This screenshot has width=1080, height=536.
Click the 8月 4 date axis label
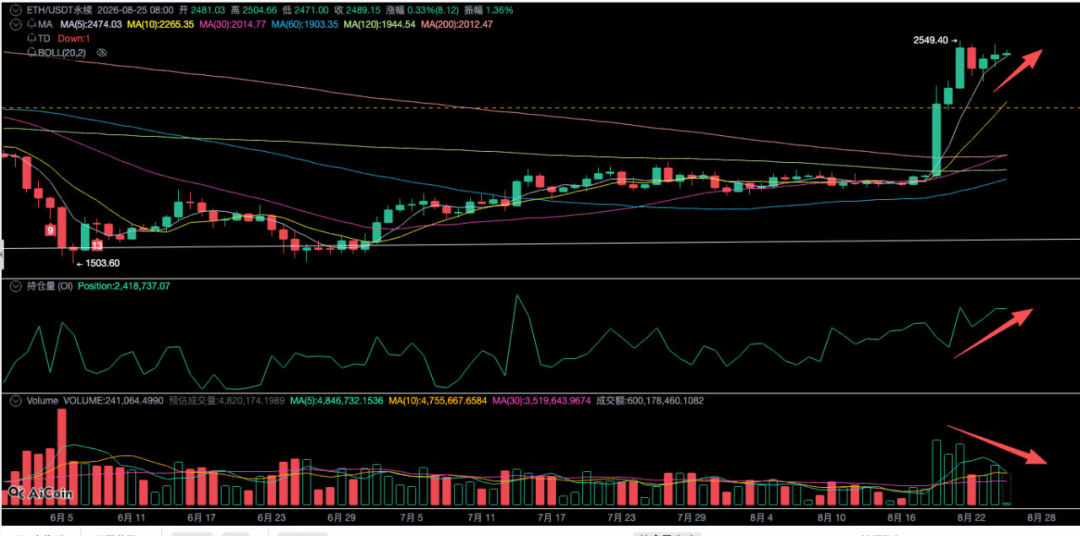point(762,516)
